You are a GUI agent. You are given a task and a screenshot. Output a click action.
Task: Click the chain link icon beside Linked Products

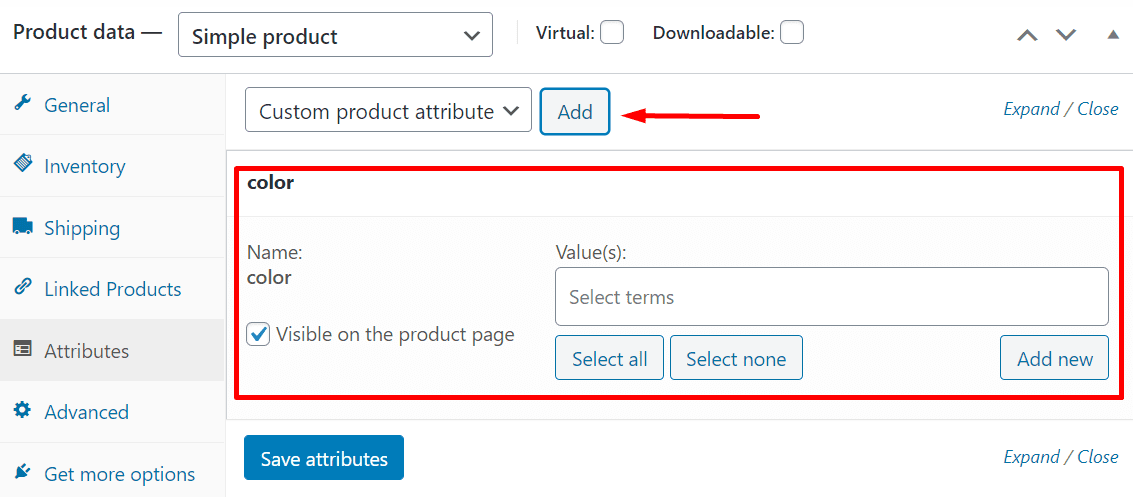pyautogui.click(x=22, y=287)
